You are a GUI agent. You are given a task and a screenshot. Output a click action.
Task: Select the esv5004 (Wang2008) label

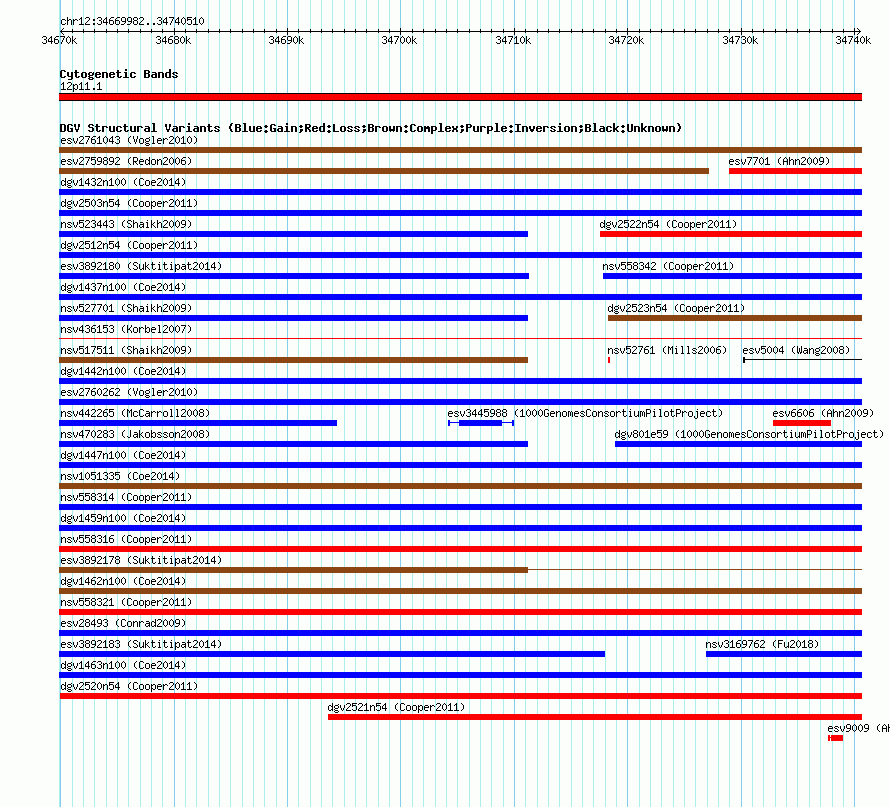coord(796,350)
